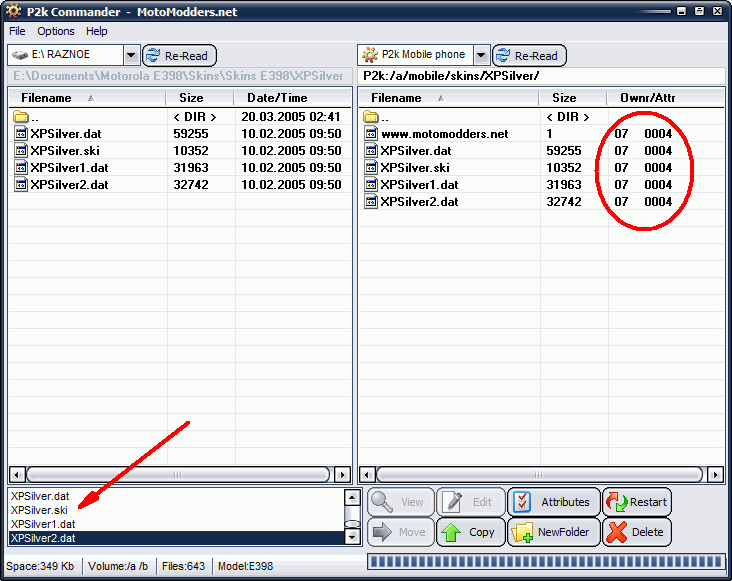Select highlighted XPSilver2.dat entry in log list
732x581 pixels.
click(176, 538)
